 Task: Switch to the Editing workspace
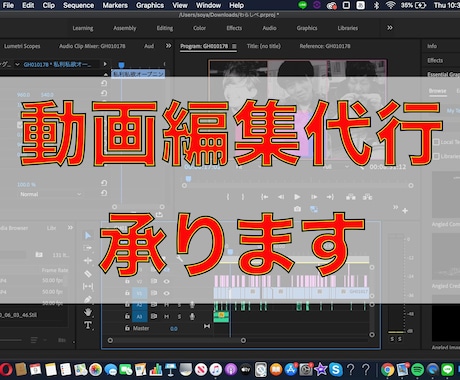click(165, 28)
